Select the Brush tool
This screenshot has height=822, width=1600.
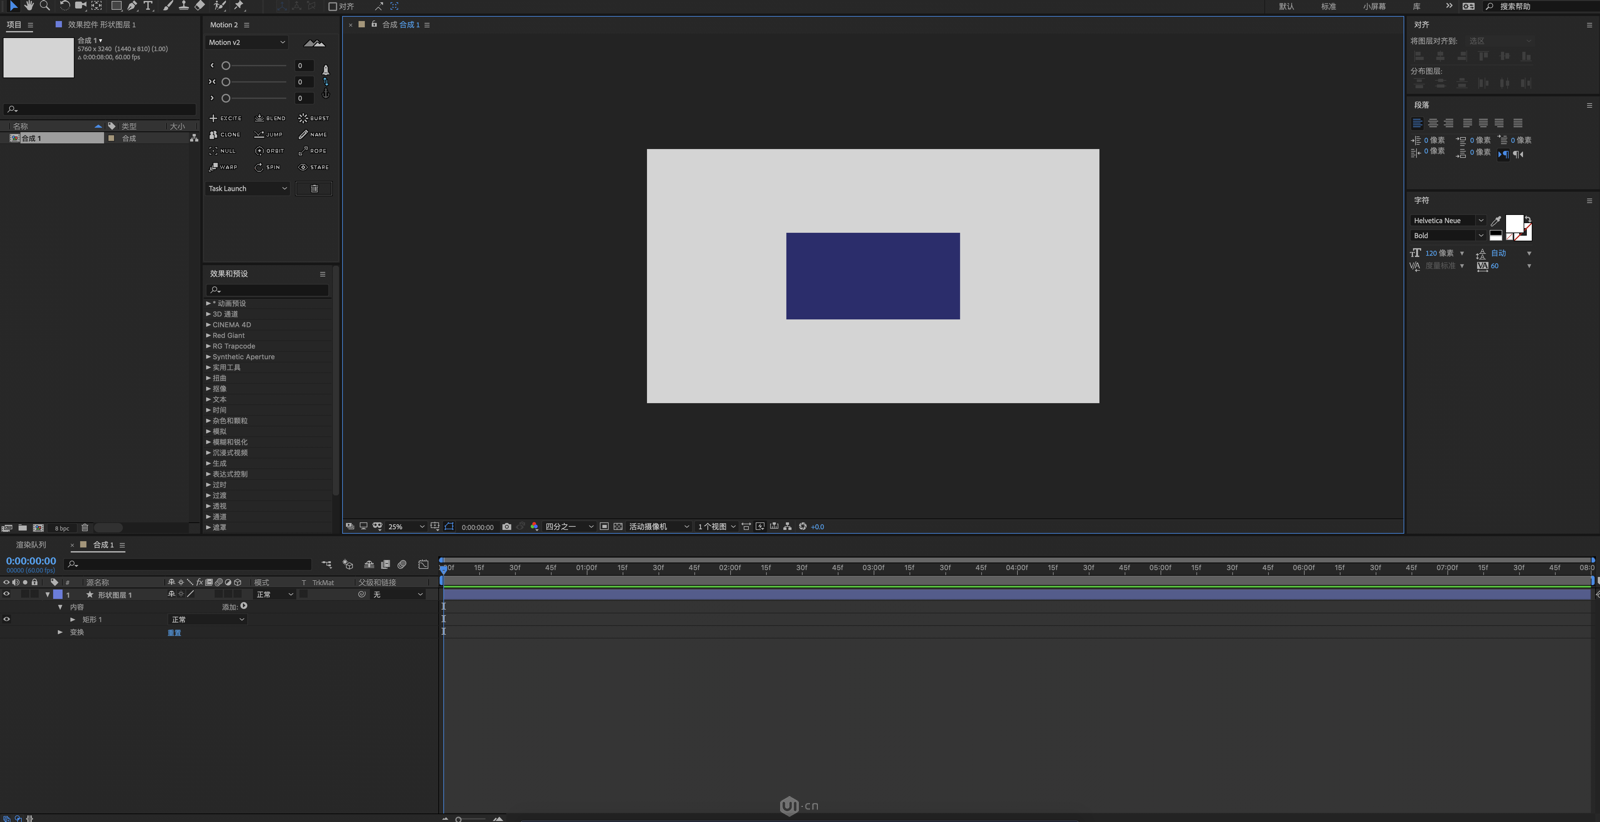point(167,6)
